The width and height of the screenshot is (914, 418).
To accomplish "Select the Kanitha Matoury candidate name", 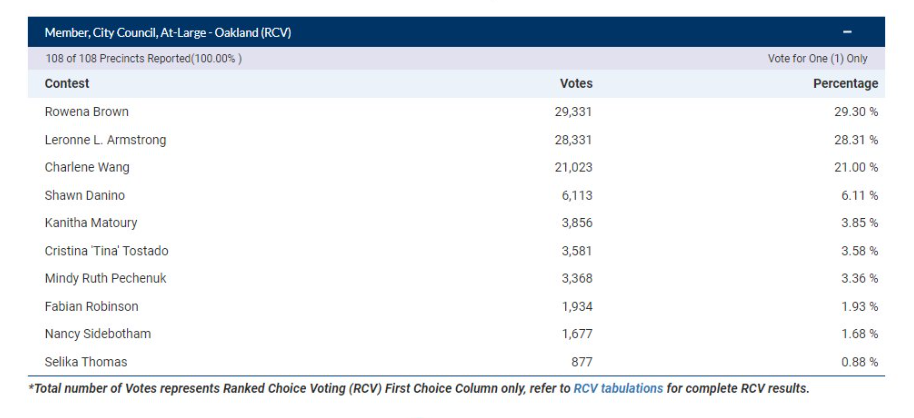I will 91,223.
